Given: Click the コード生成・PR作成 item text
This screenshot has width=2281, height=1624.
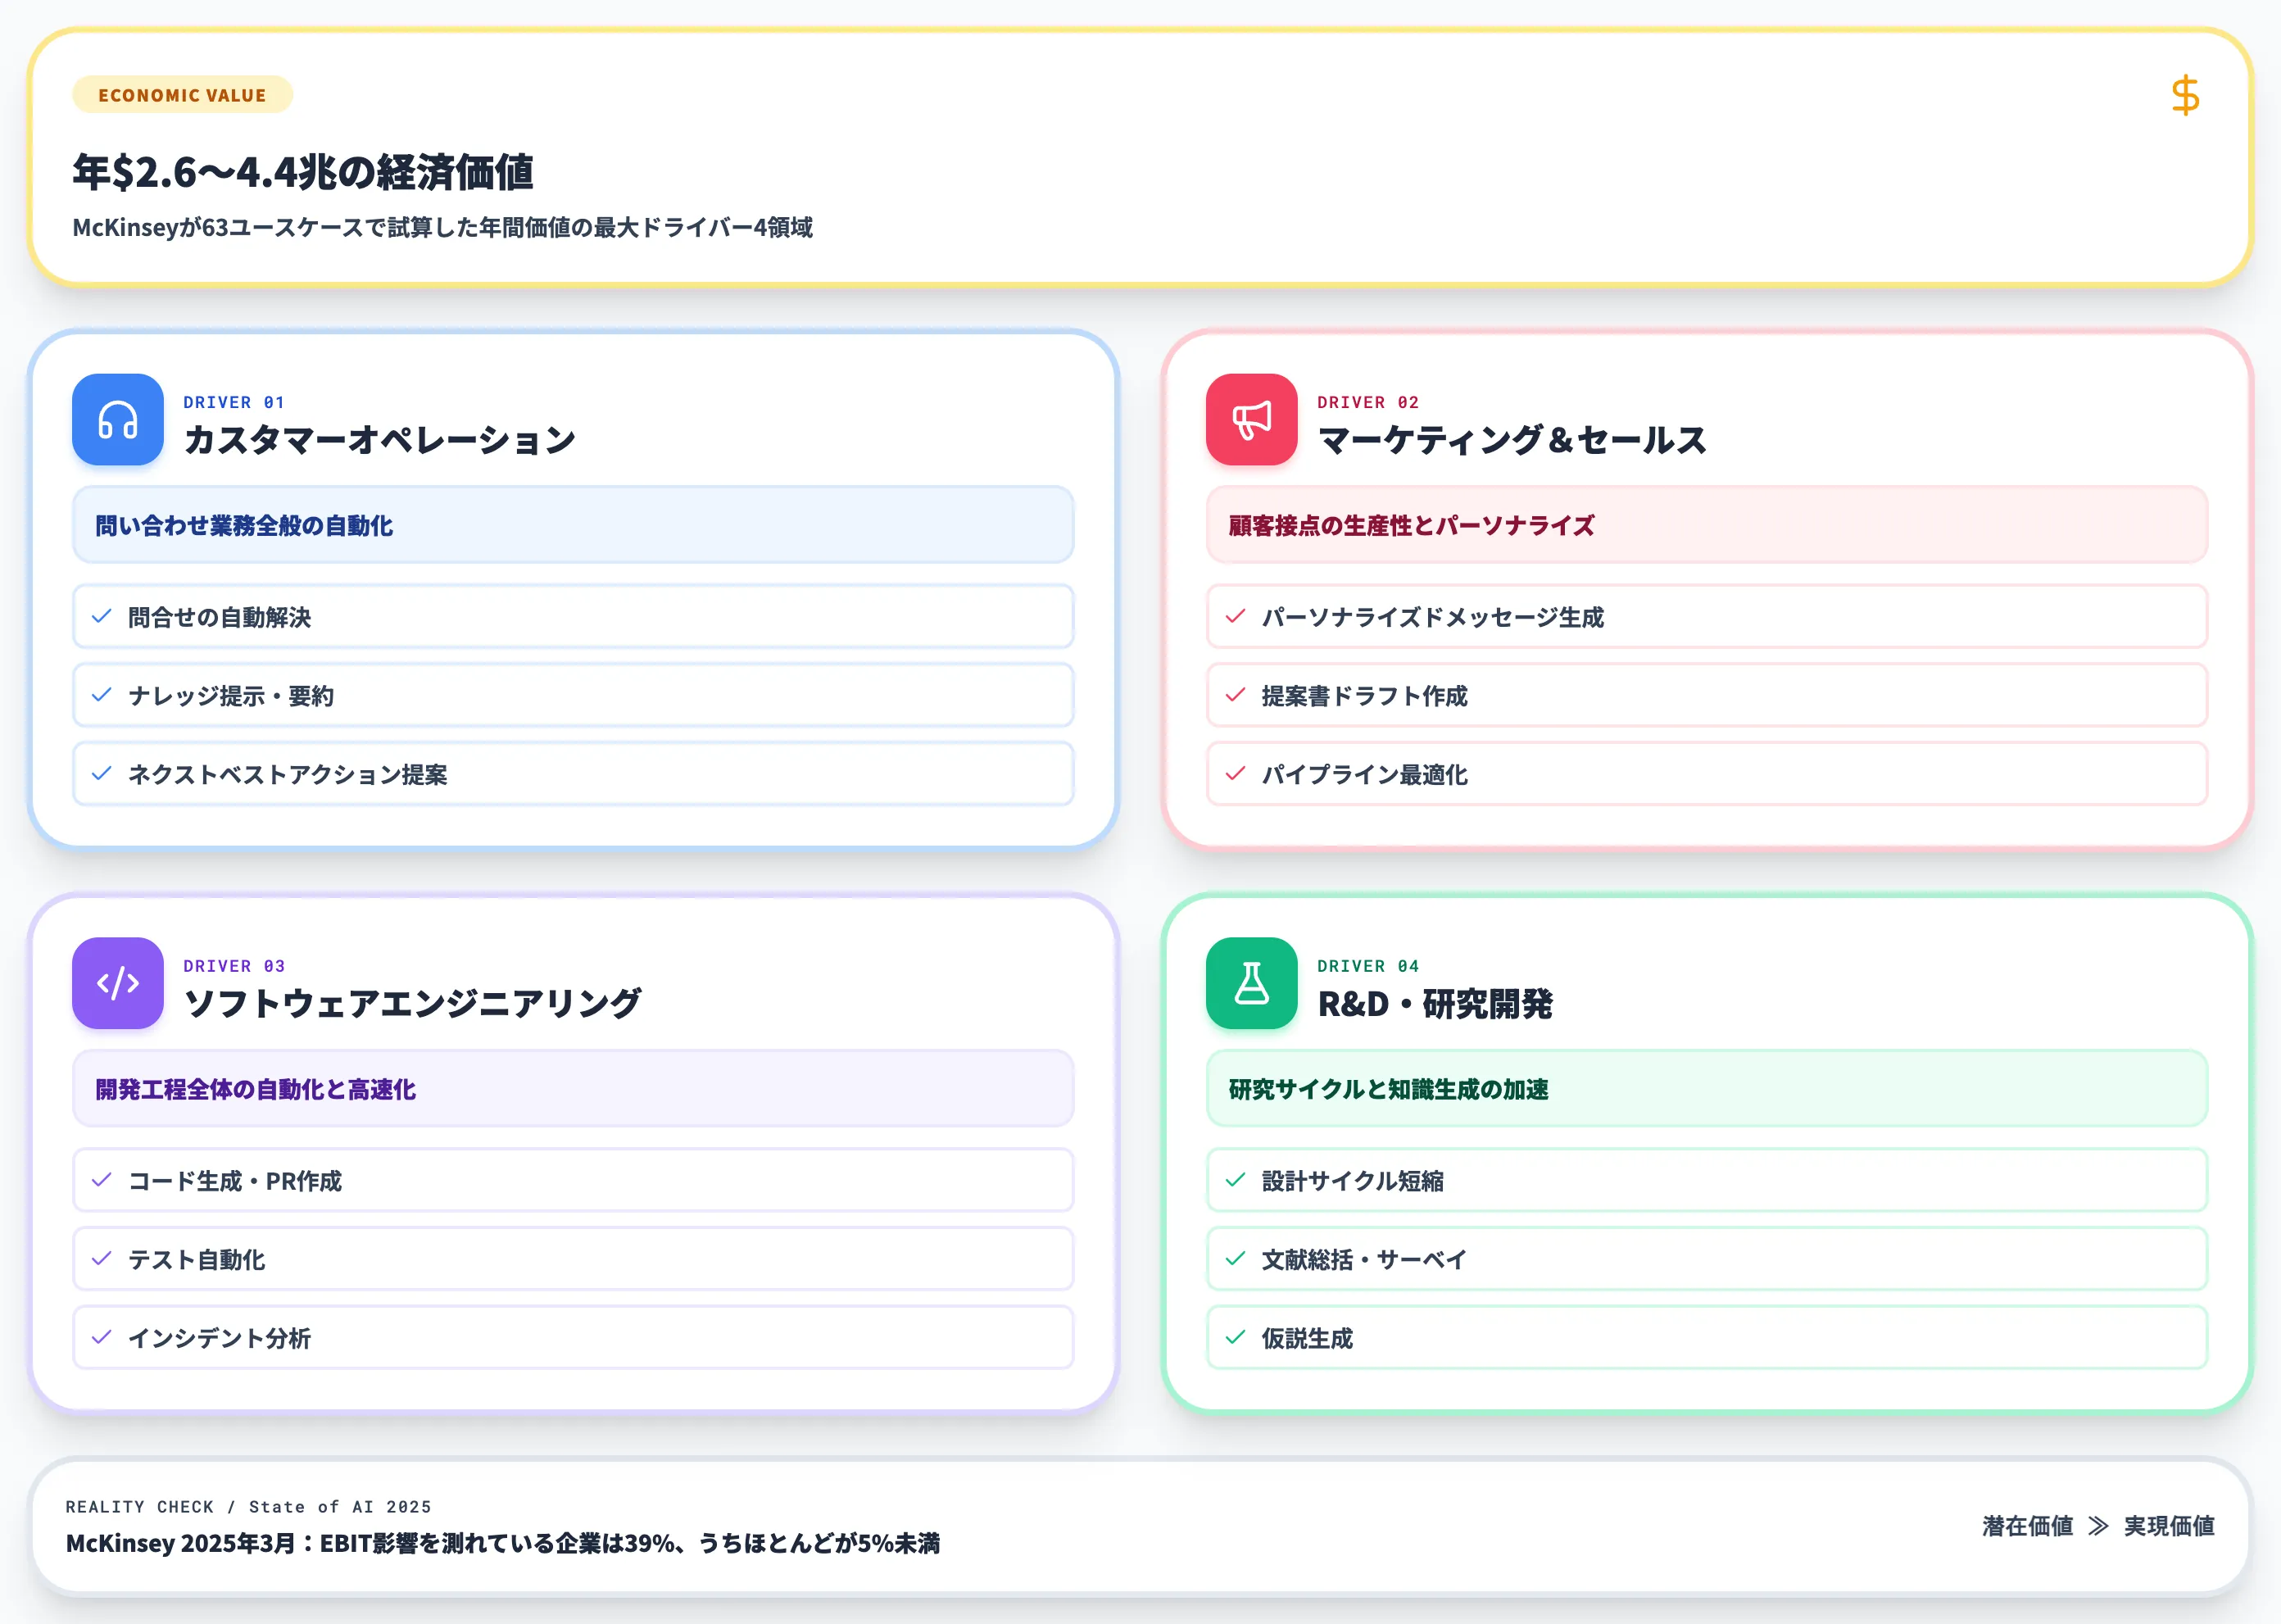Looking at the screenshot, I should pos(235,1181).
